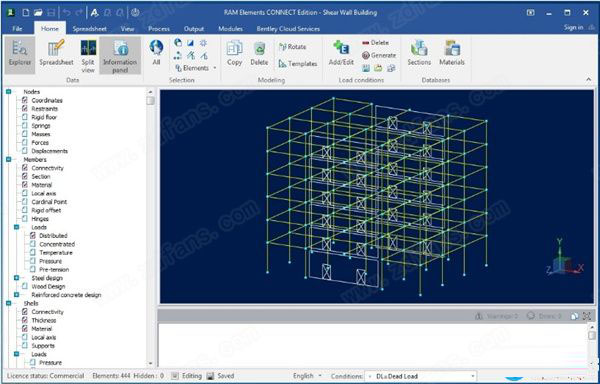Open the Conditions DL=Dead Load dropdown

pyautogui.click(x=421, y=376)
